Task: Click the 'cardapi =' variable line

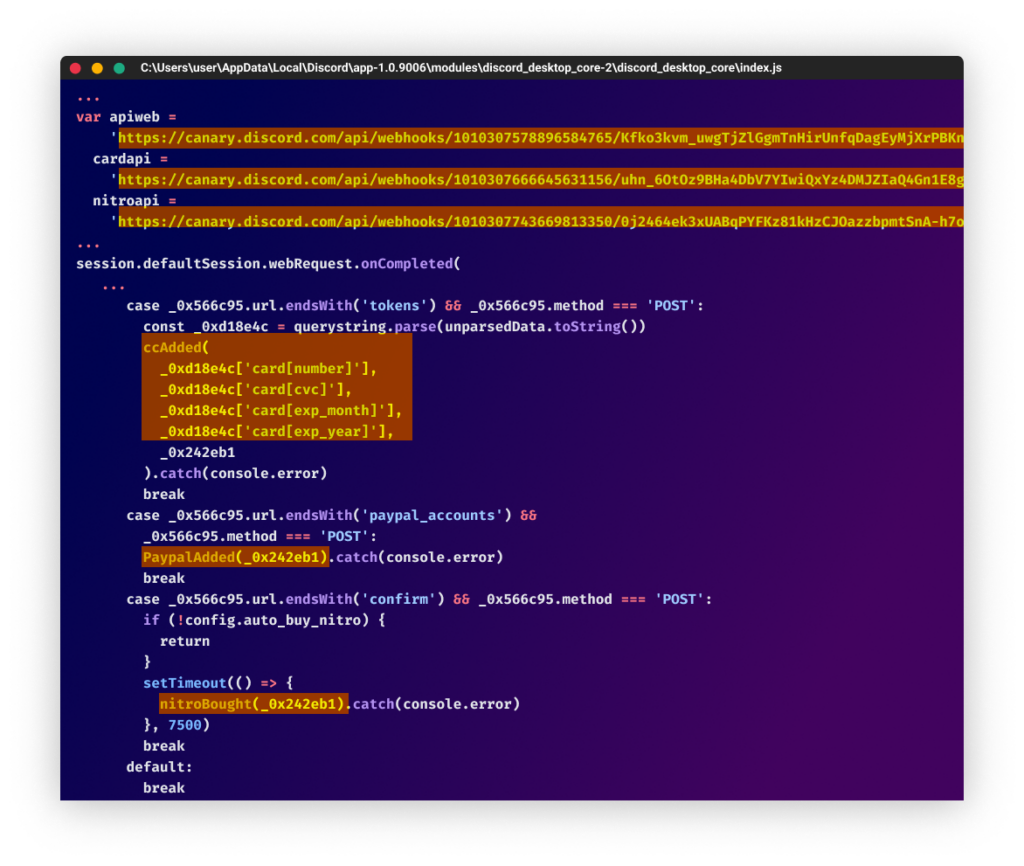Action: pos(131,159)
